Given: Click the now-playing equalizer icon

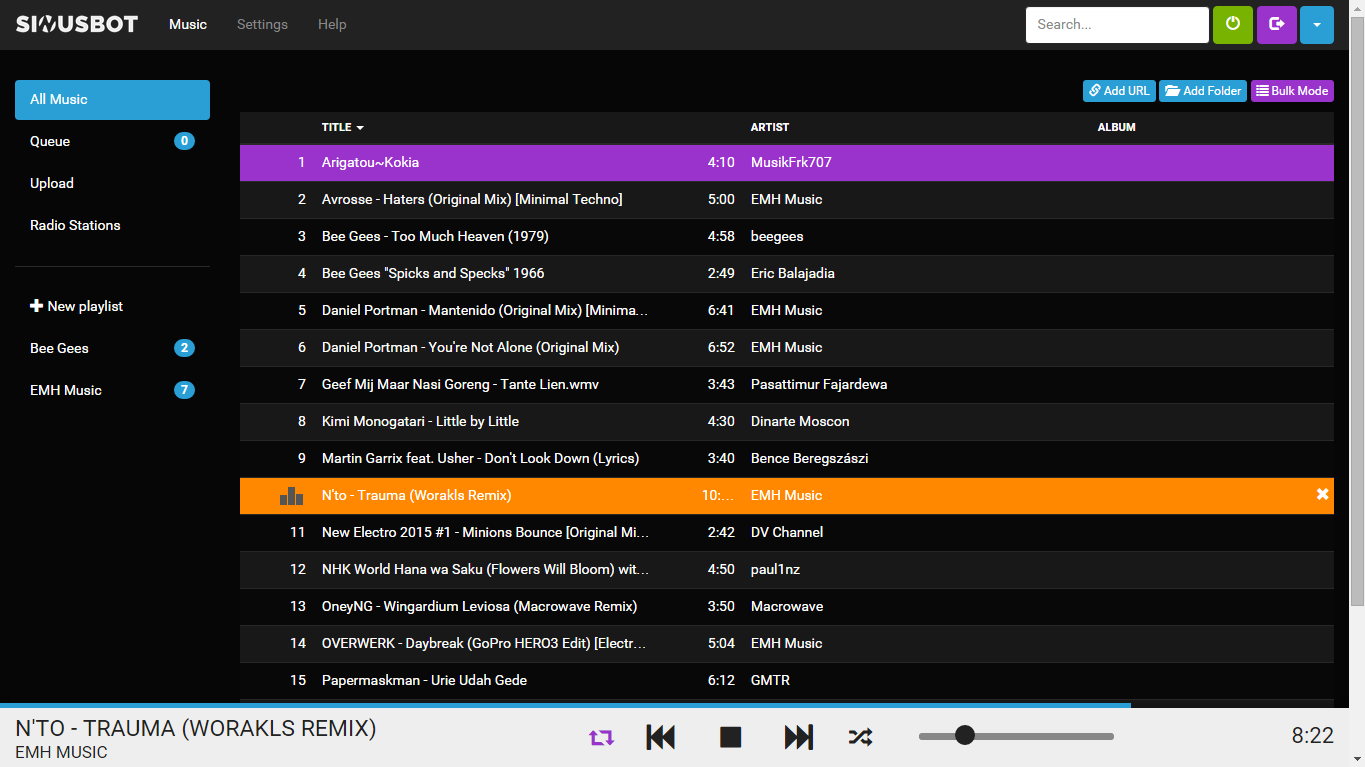Looking at the screenshot, I should (291, 496).
